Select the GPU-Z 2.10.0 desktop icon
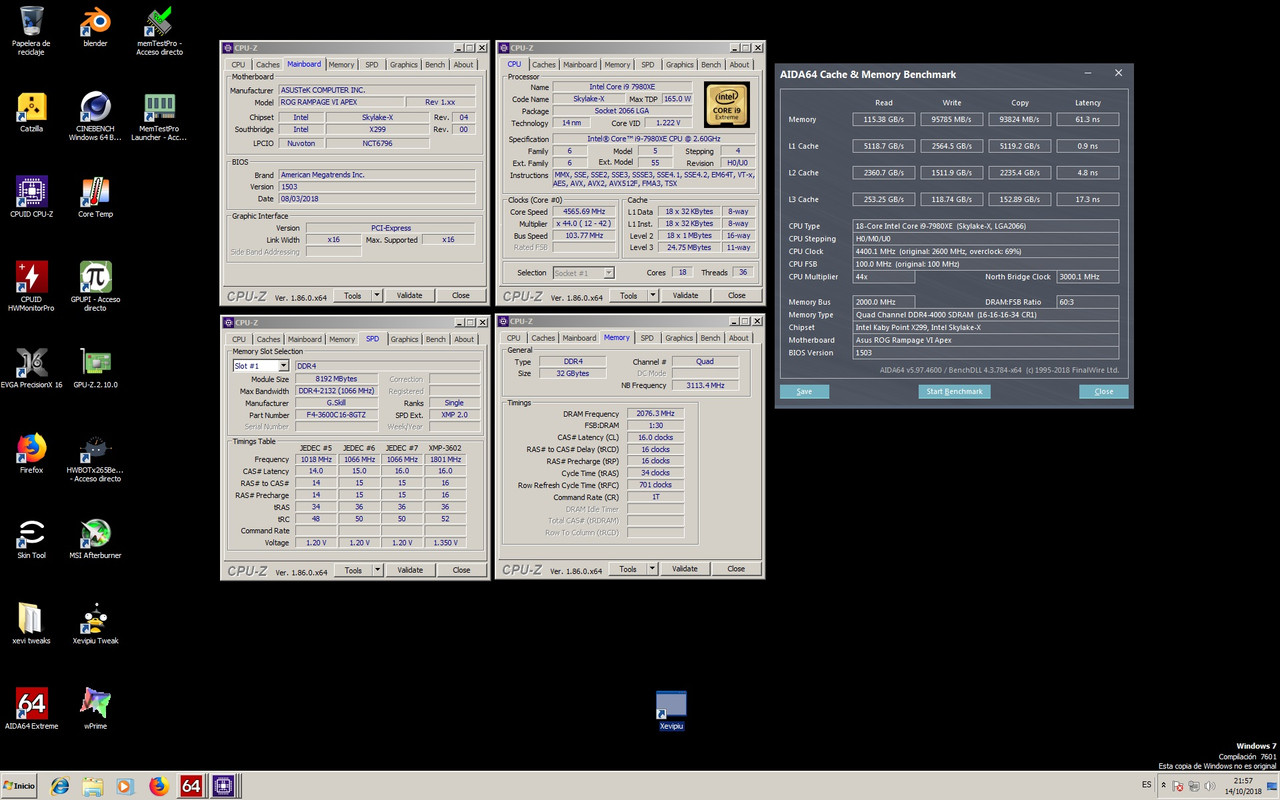The height and width of the screenshot is (800, 1280). click(x=95, y=368)
